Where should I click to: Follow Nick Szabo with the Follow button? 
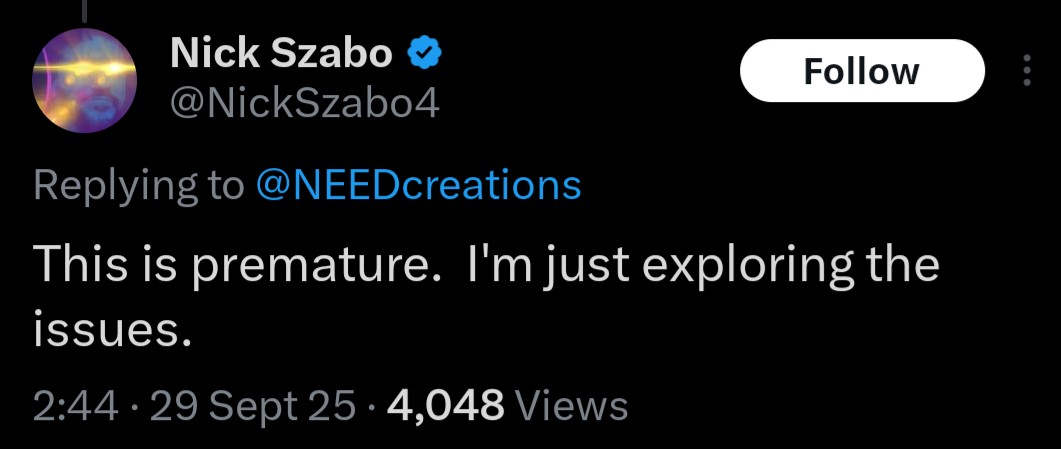pyautogui.click(x=862, y=70)
